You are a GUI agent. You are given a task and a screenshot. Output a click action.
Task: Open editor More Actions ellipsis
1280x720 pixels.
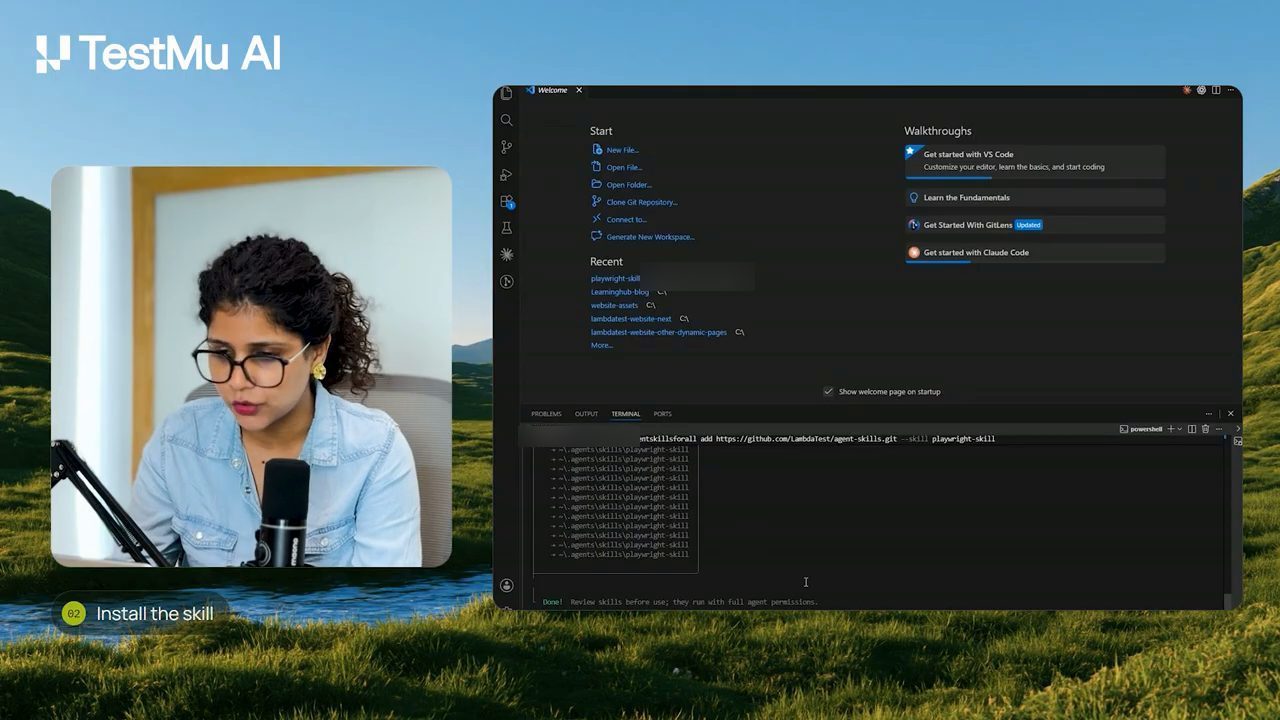coord(1231,90)
